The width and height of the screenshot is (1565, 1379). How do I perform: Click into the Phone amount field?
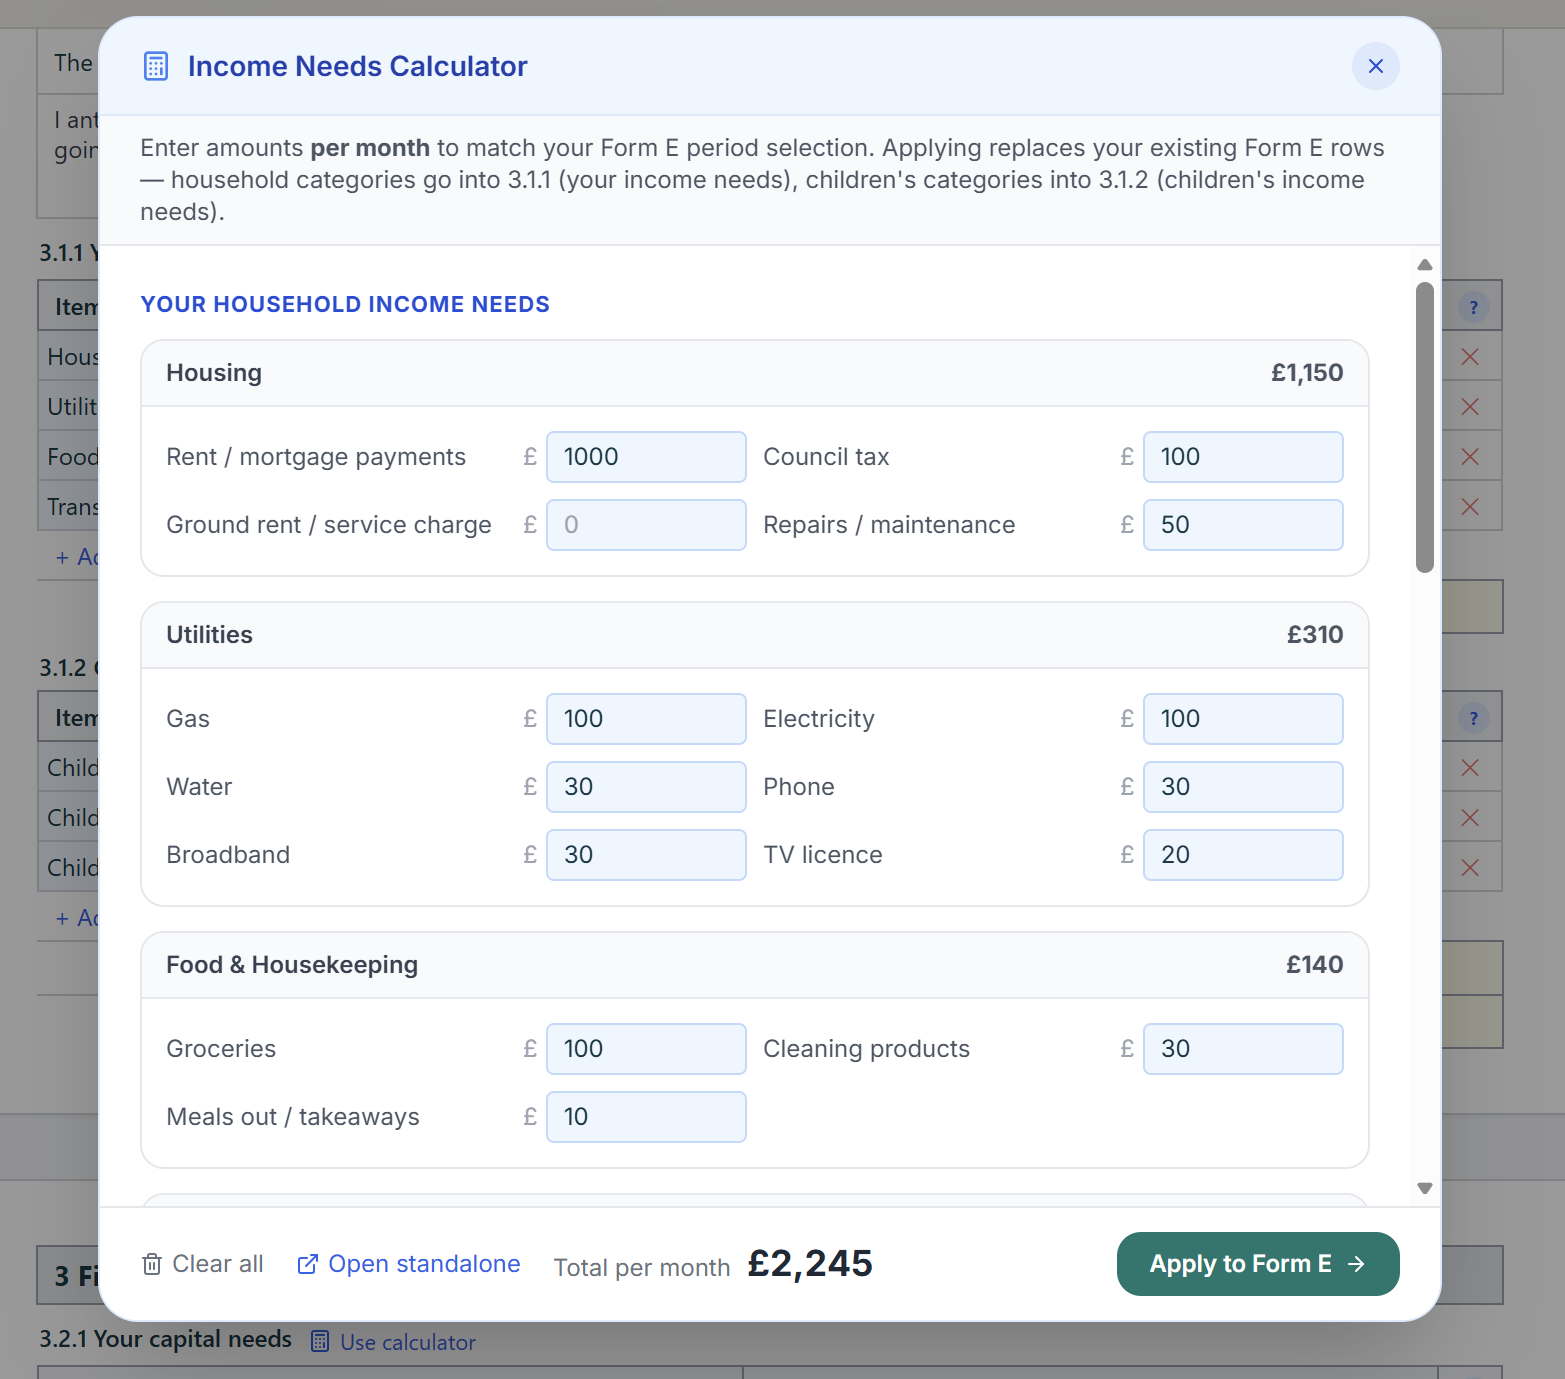point(1243,787)
